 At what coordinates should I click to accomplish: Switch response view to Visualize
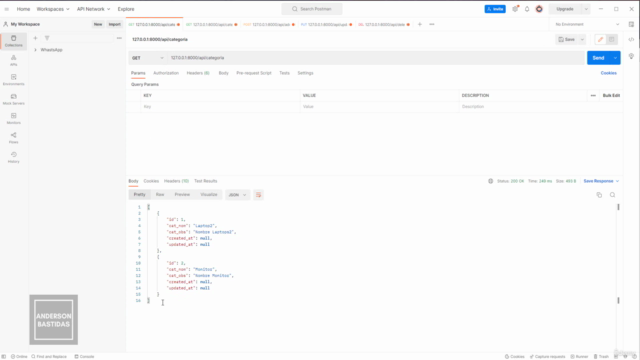pyautogui.click(x=209, y=195)
